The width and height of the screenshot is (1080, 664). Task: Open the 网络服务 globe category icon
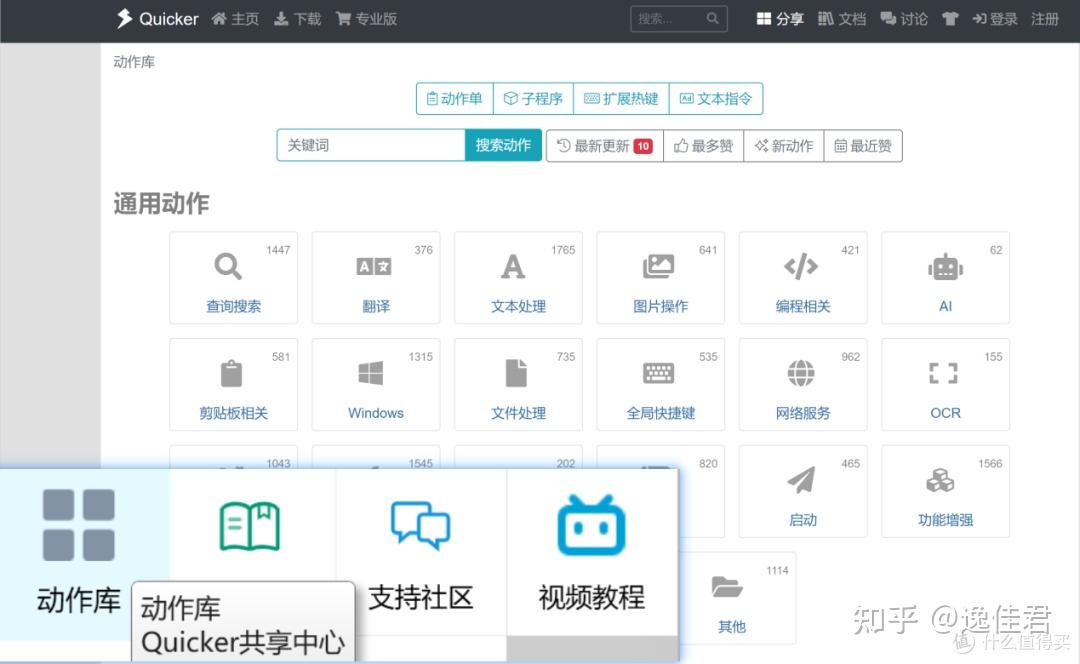click(x=801, y=373)
